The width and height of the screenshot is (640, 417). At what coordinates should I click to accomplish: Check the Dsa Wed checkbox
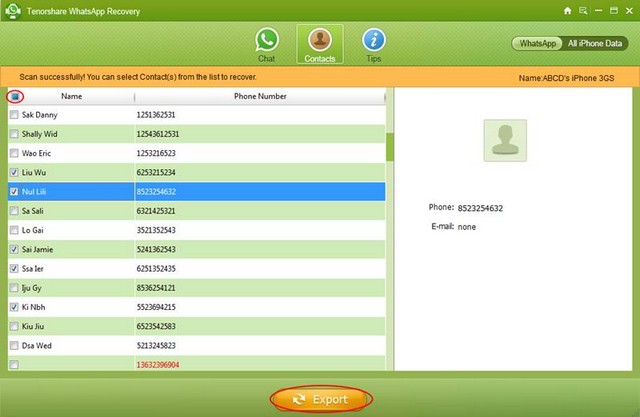click(x=14, y=345)
